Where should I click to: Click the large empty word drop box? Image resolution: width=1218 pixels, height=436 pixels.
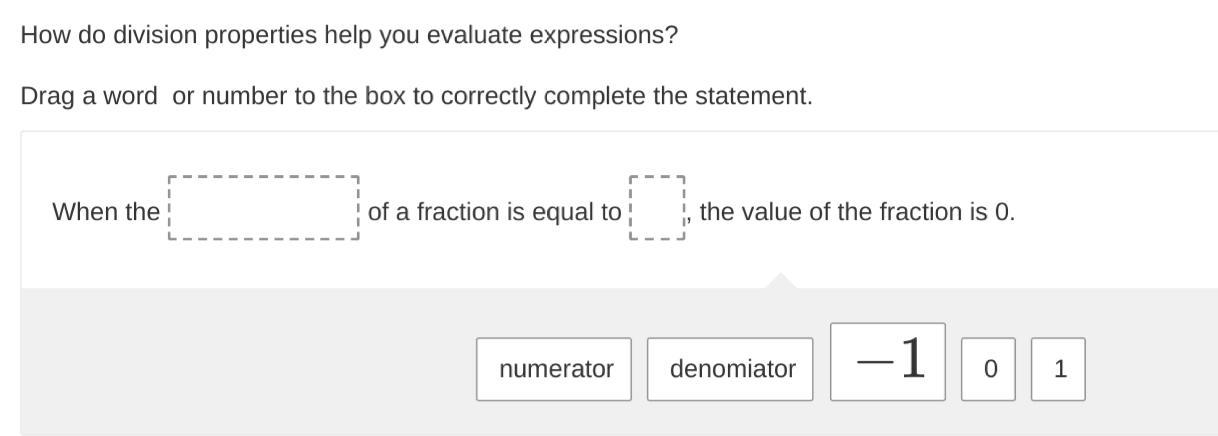click(263, 209)
